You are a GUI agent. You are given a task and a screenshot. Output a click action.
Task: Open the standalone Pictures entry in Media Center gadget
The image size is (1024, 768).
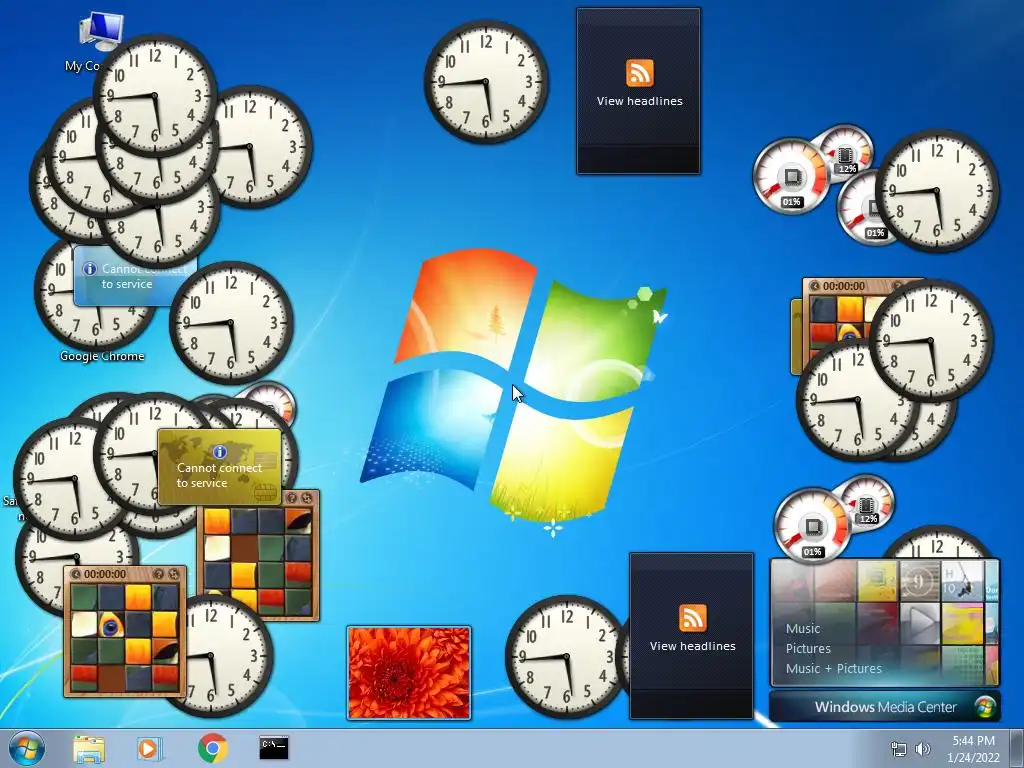click(x=808, y=648)
